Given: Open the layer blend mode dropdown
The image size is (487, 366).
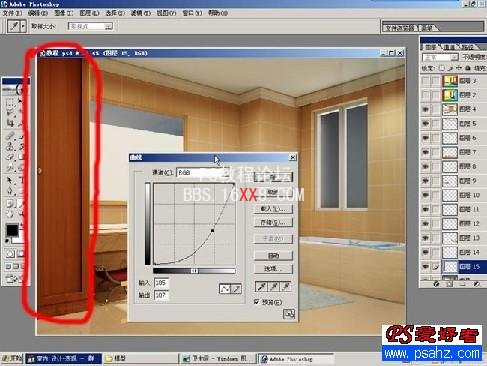Looking at the screenshot, I should (x=440, y=57).
